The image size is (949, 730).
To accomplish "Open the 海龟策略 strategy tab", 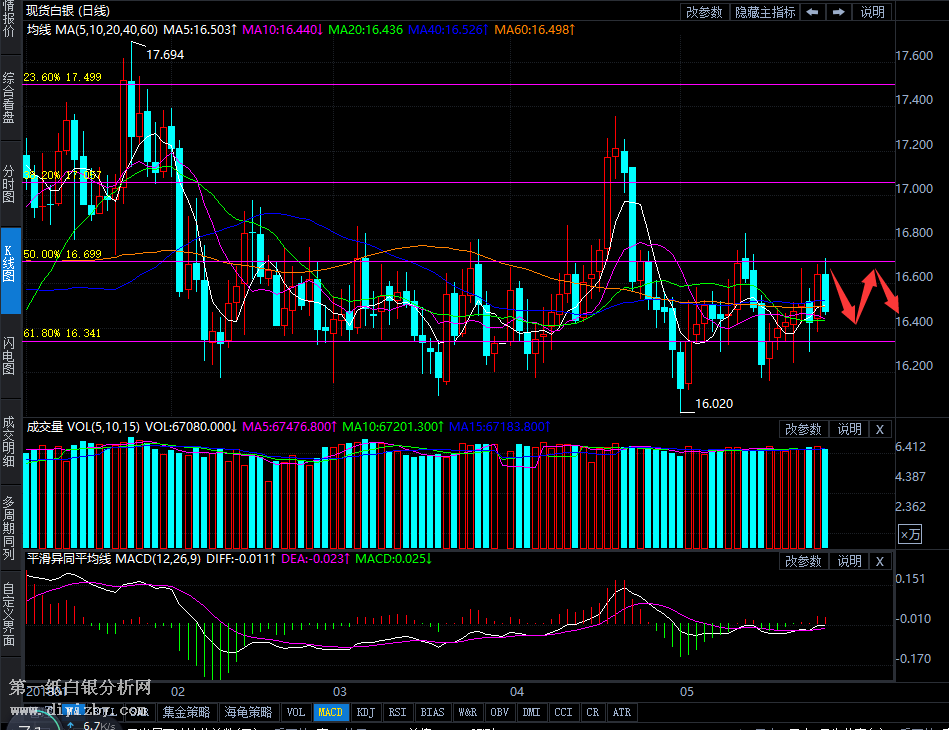I will pyautogui.click(x=247, y=713).
